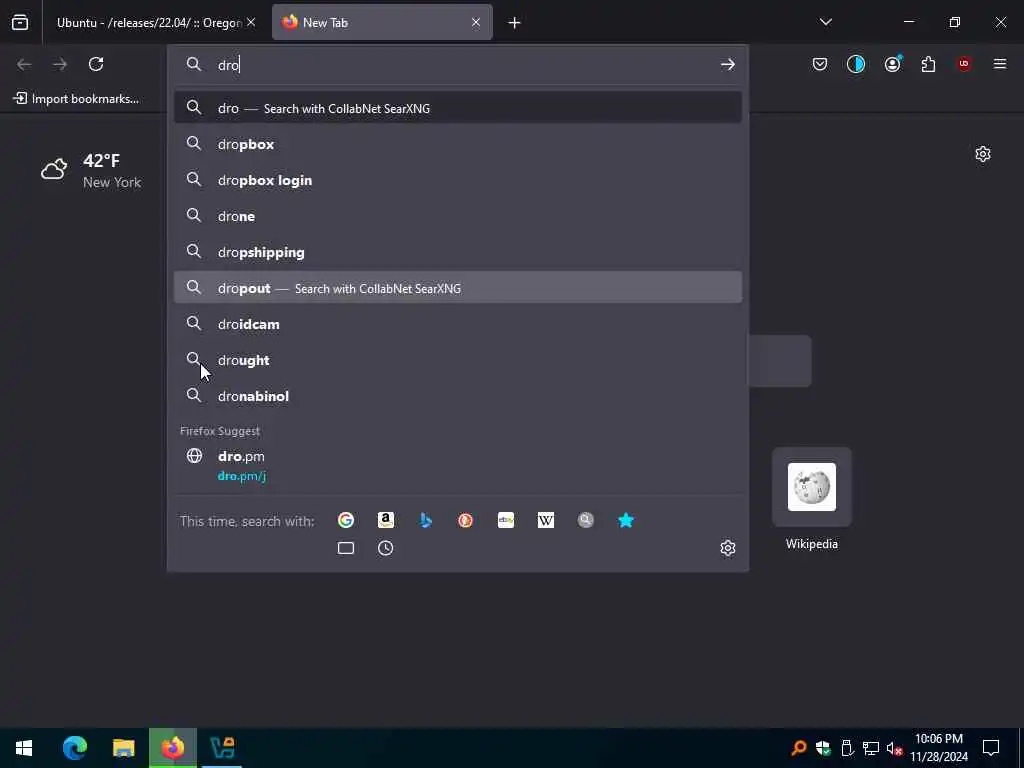1024x768 pixels.
Task: Reload the current page
Action: point(96,64)
